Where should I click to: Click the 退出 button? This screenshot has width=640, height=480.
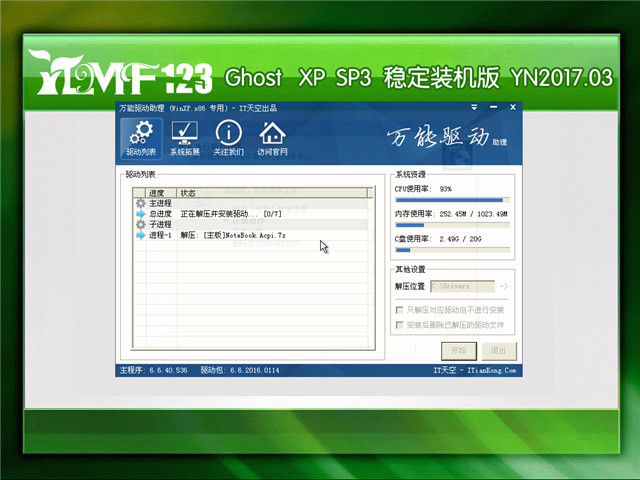tap(498, 351)
